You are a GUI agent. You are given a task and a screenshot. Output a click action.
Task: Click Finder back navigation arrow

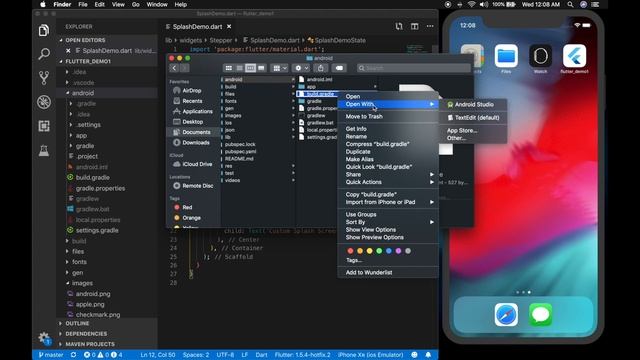[x=174, y=68]
